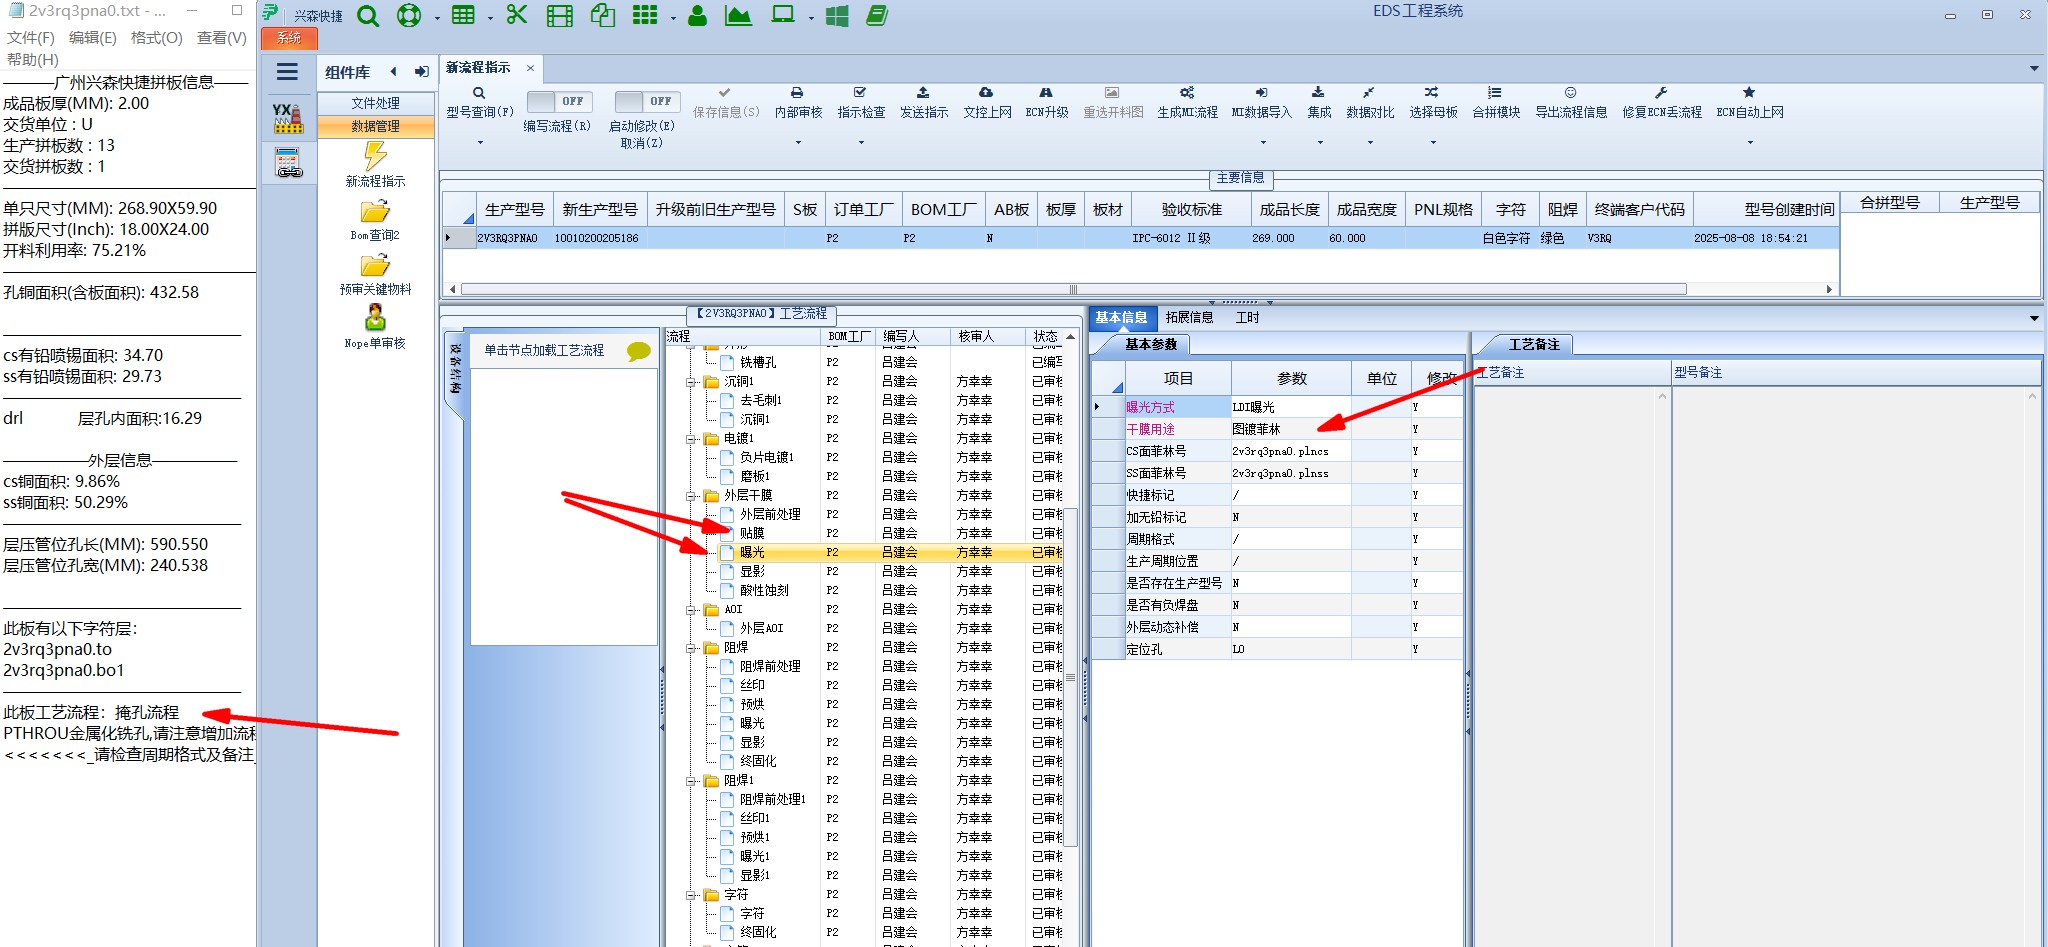2048x947 pixels.
Task: Click the 生产型号 column header
Action: pos(514,210)
